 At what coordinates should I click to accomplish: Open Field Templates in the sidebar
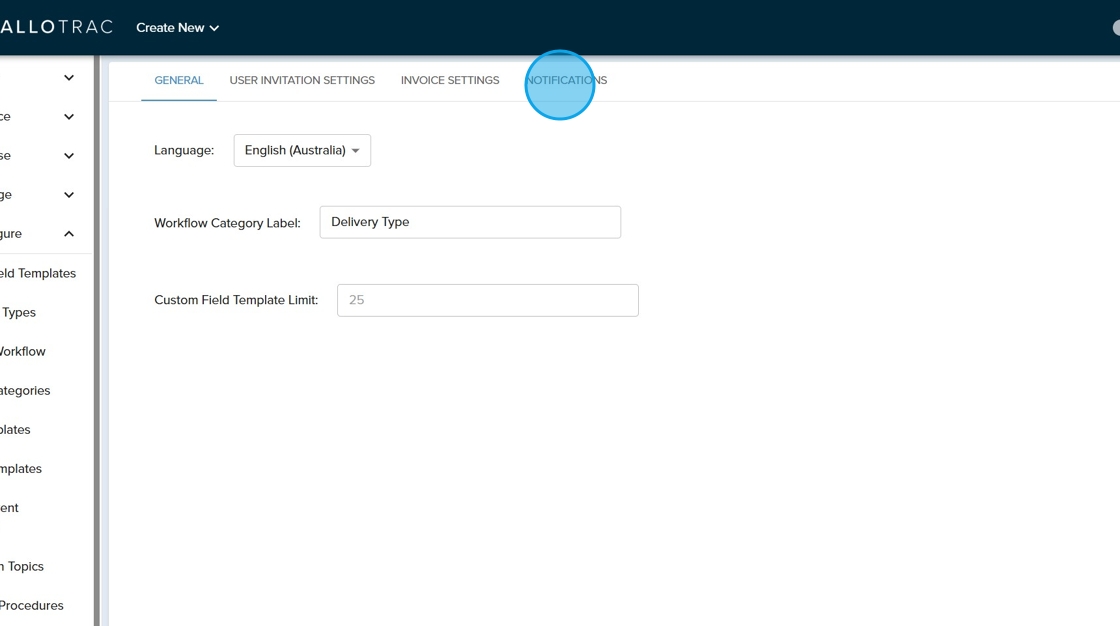pos(38,273)
